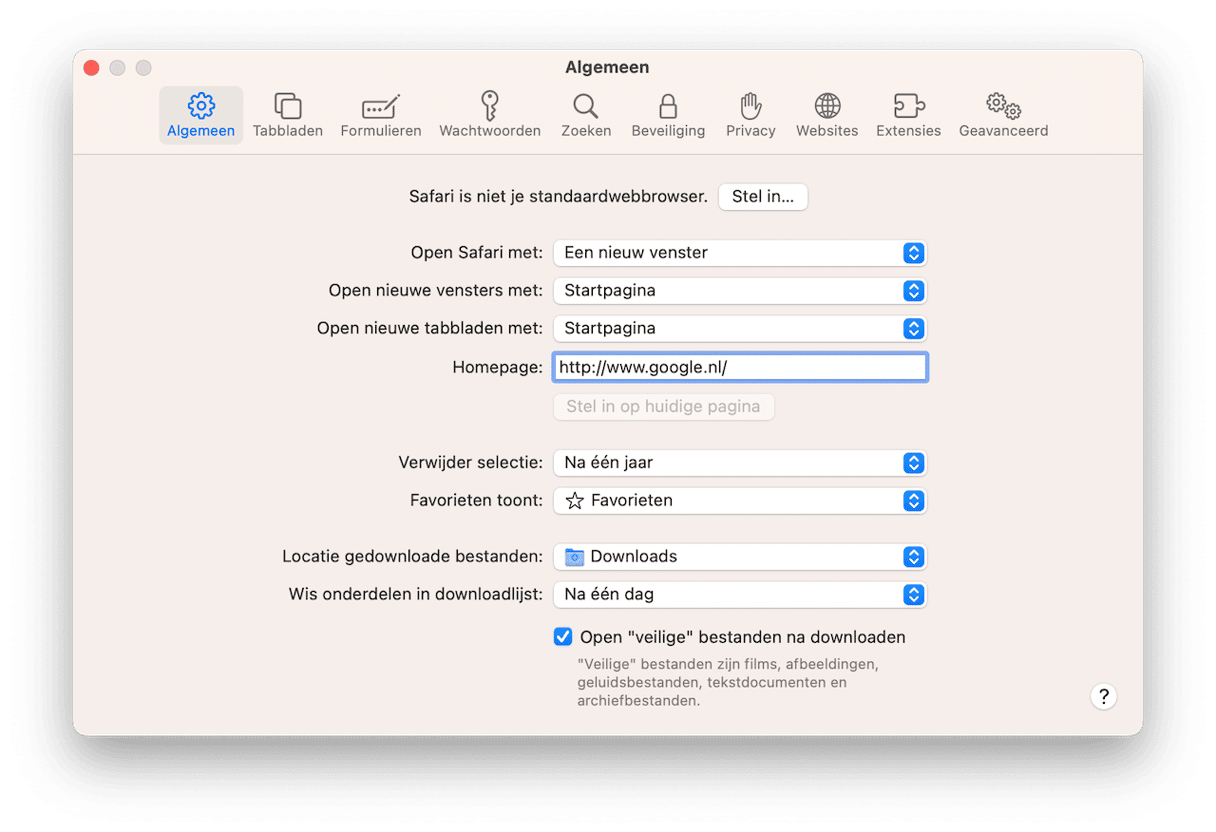The image size is (1216, 832).
Task: Click the help question mark button
Action: [x=1103, y=697]
